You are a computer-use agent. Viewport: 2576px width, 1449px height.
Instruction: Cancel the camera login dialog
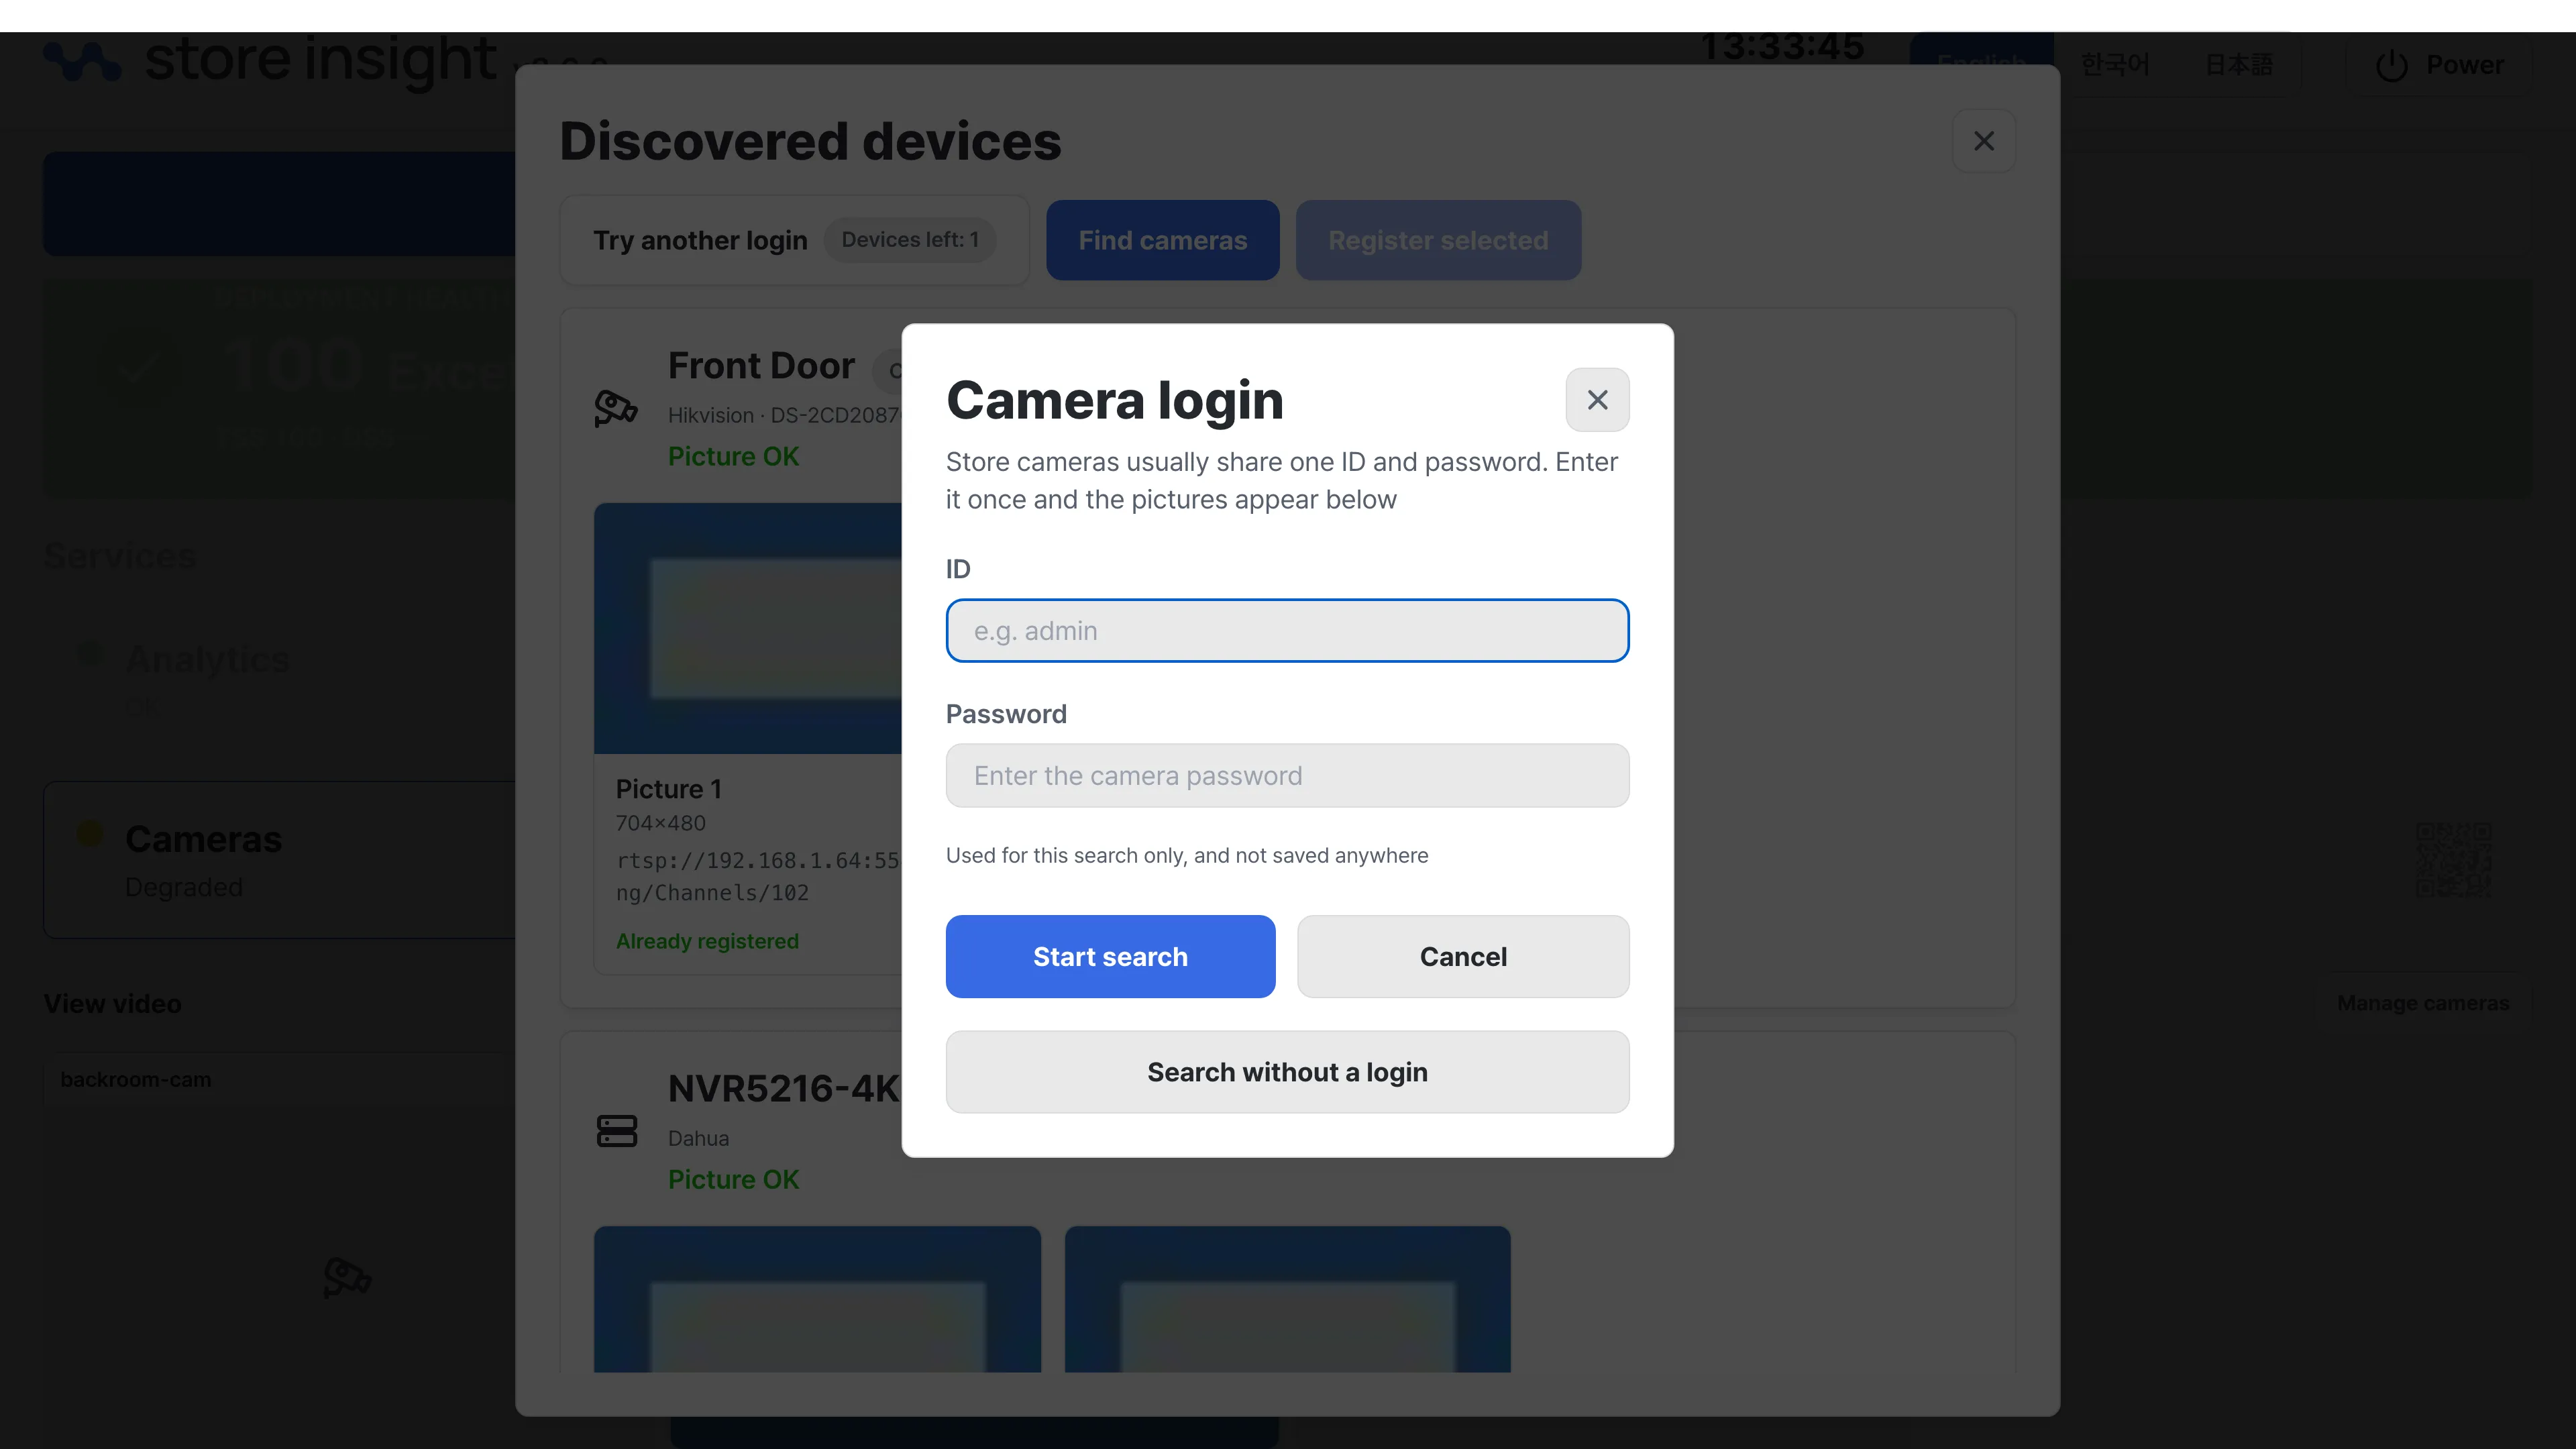point(1463,956)
